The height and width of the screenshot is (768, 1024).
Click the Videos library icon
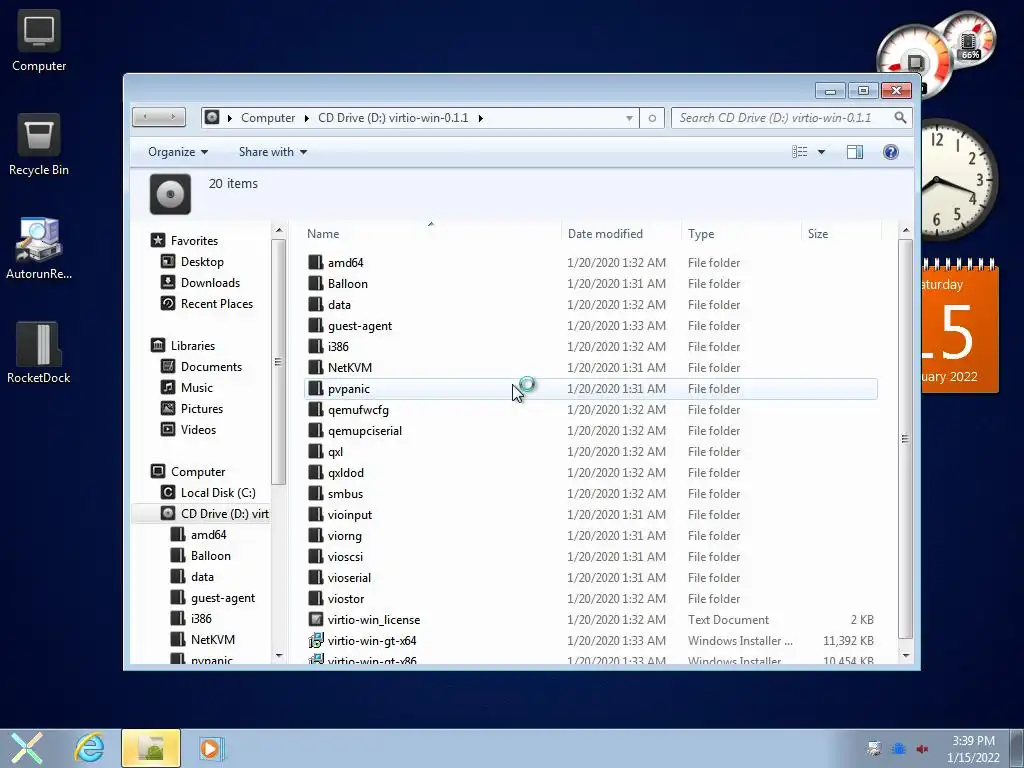168,429
